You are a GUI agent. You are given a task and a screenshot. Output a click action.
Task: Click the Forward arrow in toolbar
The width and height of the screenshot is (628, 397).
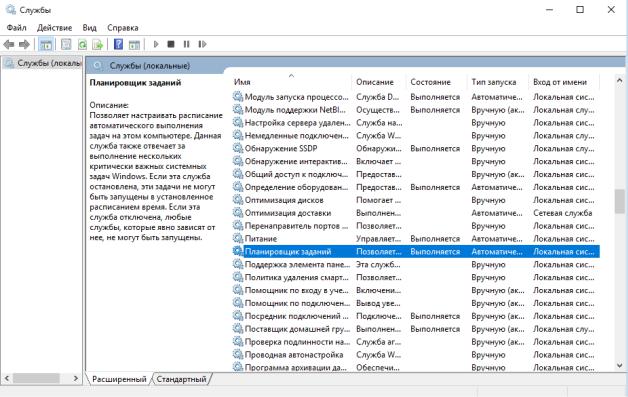click(x=24, y=44)
